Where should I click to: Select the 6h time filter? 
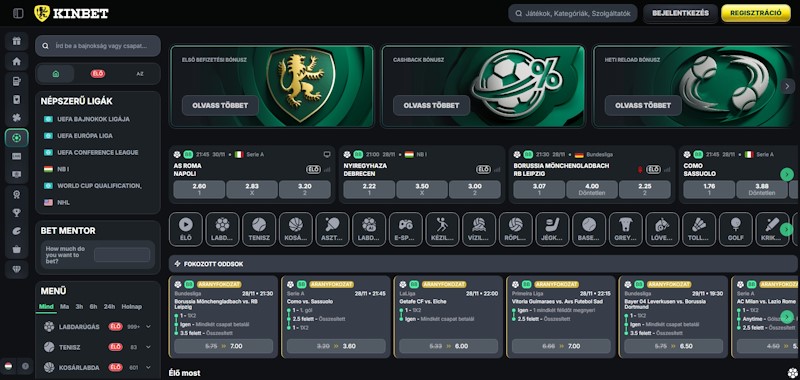(x=93, y=307)
